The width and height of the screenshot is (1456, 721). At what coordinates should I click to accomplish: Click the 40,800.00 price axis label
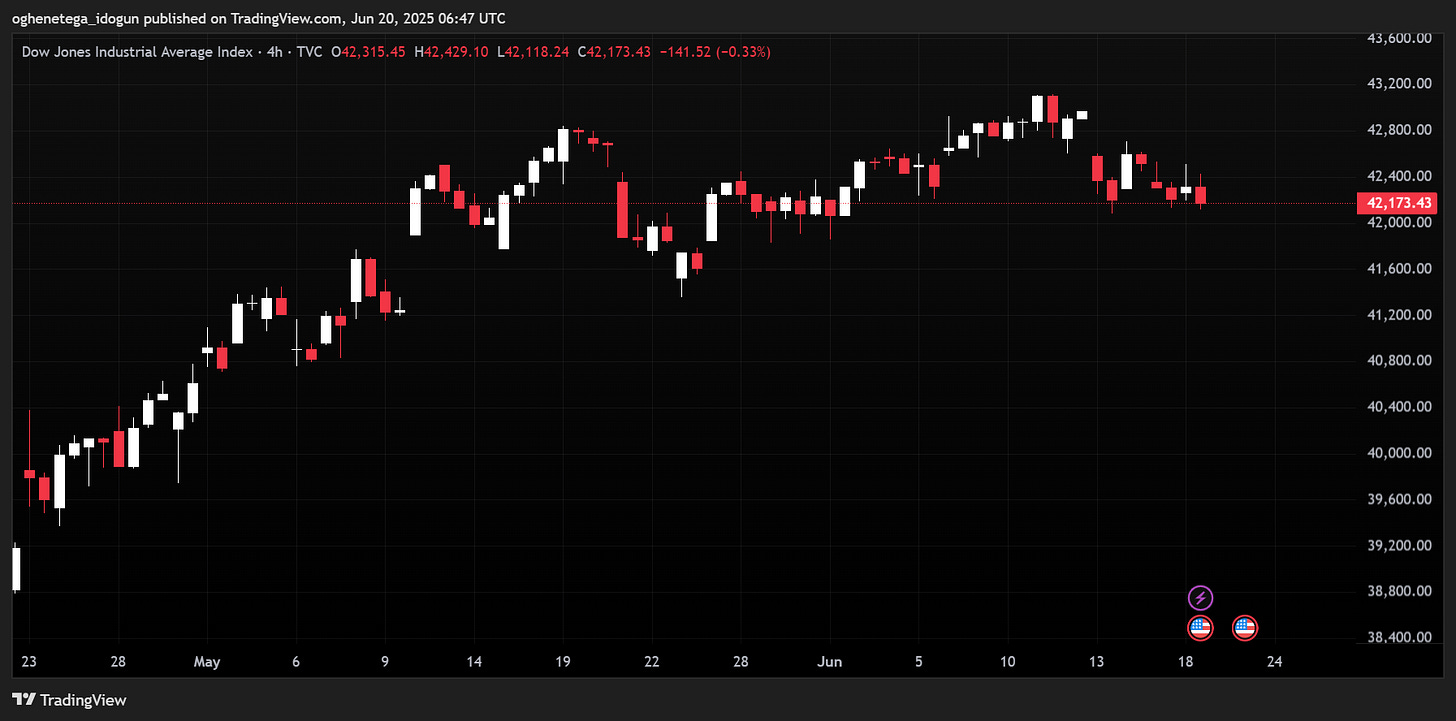[x=1400, y=361]
